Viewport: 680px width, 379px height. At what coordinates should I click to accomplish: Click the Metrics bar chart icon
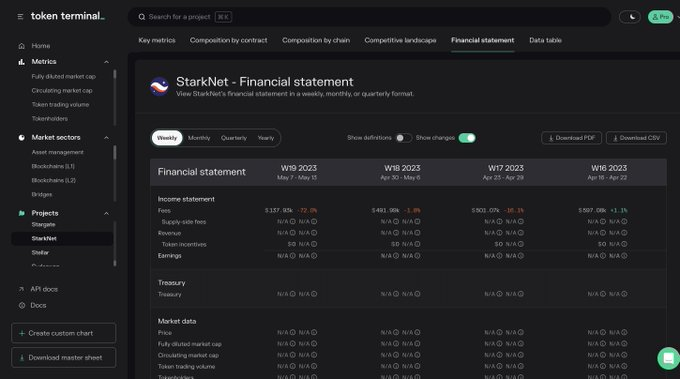[x=22, y=62]
